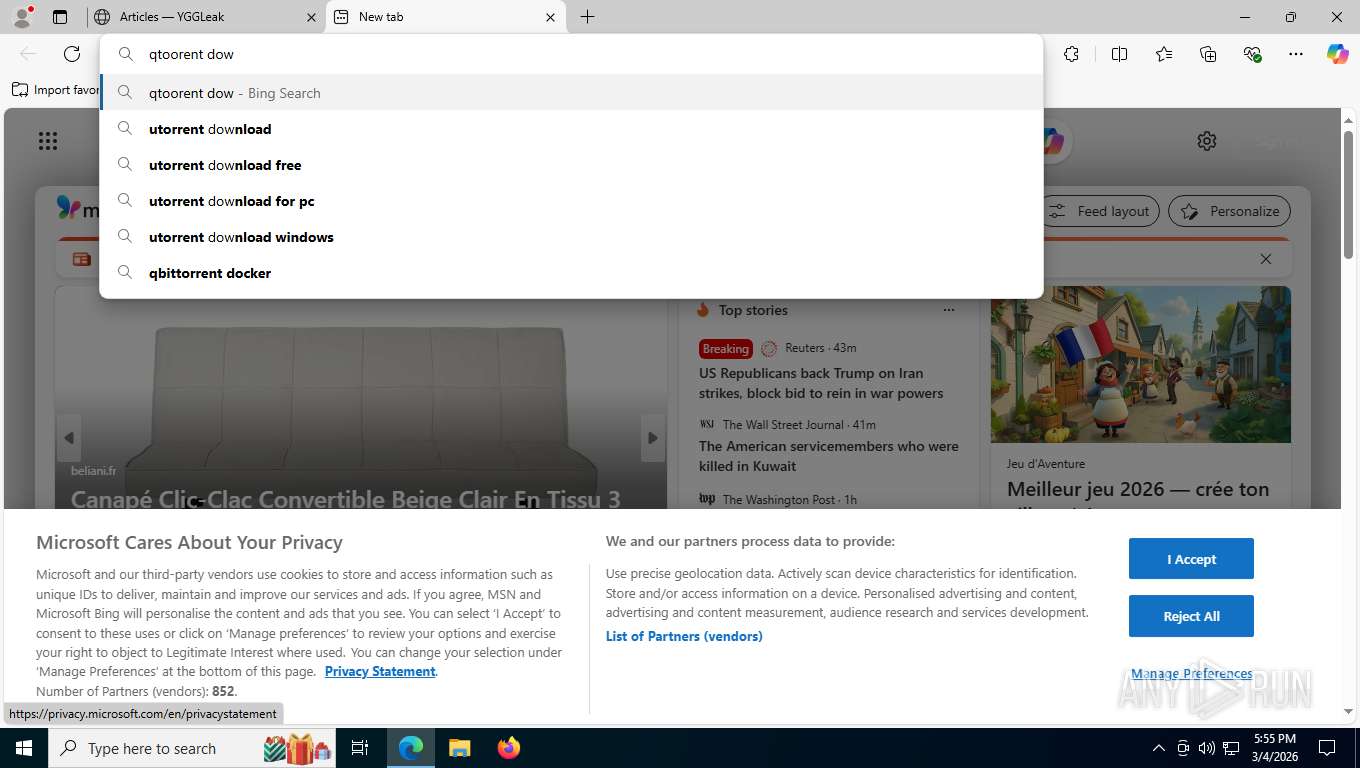The height and width of the screenshot is (768, 1360).
Task: Add a new browser tab
Action: (587, 17)
